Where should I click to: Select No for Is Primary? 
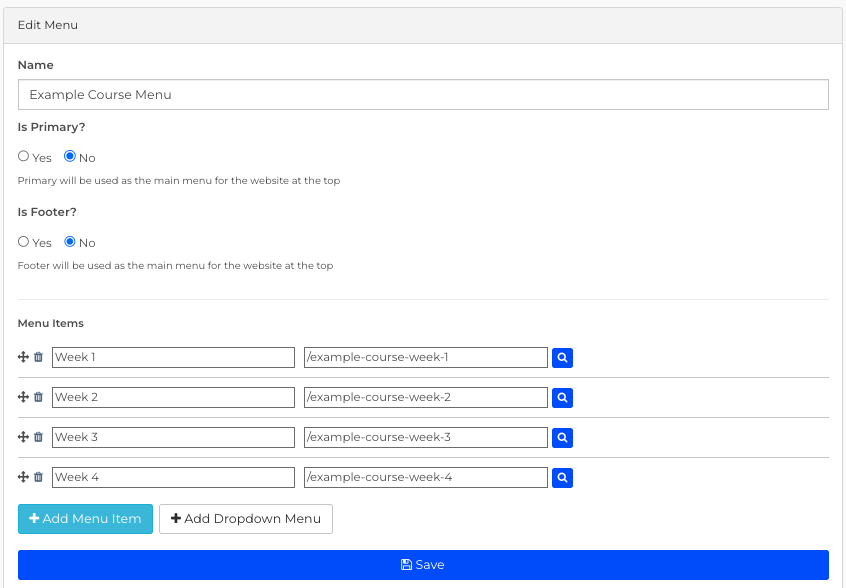(x=70, y=156)
